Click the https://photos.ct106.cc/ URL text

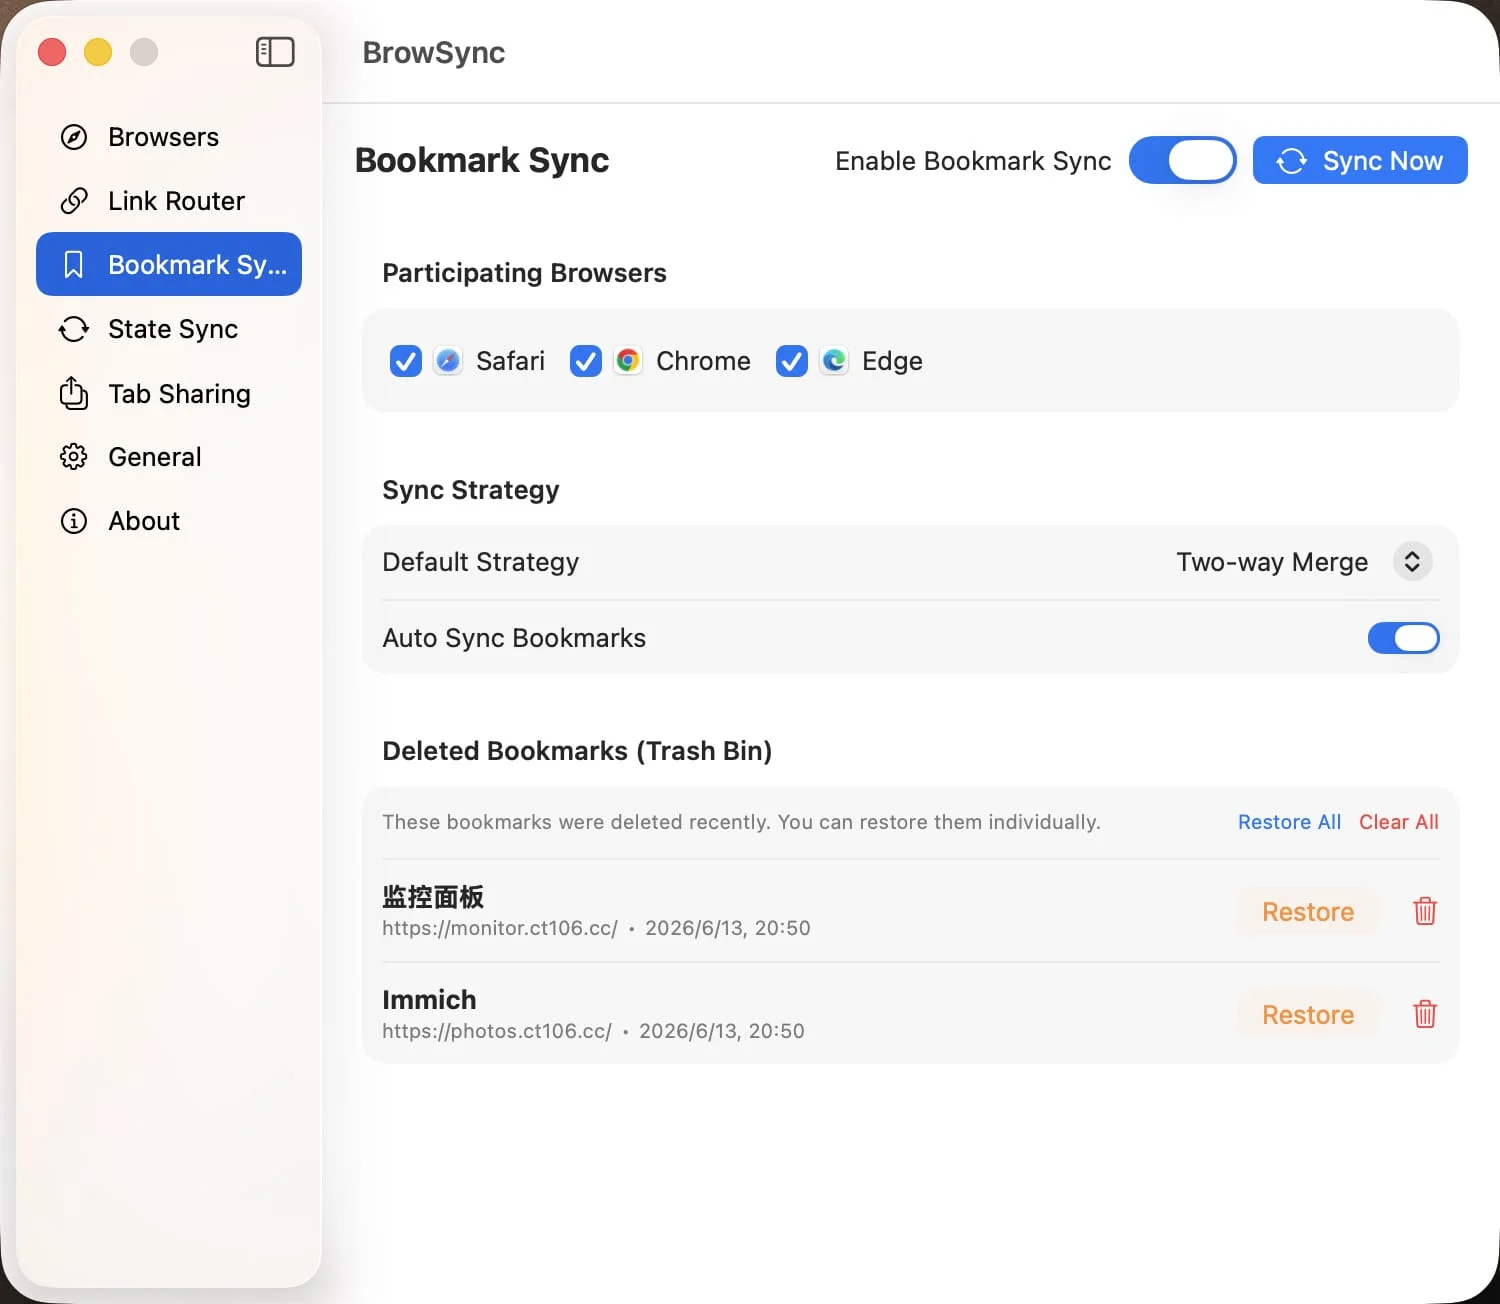pyautogui.click(x=497, y=1031)
